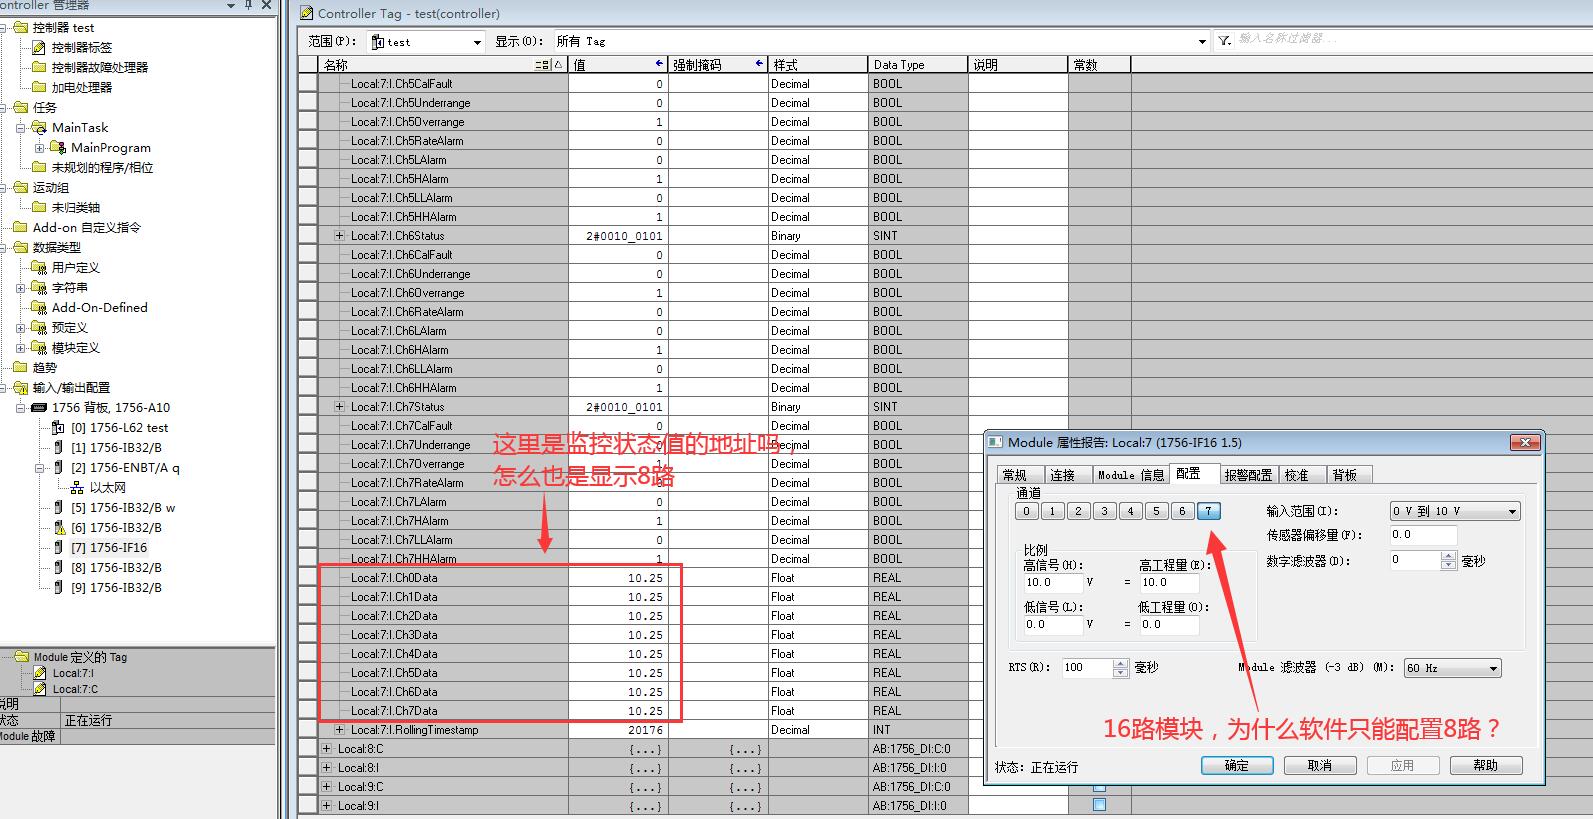Click the 确定 button
The image size is (1593, 819).
coord(1236,765)
